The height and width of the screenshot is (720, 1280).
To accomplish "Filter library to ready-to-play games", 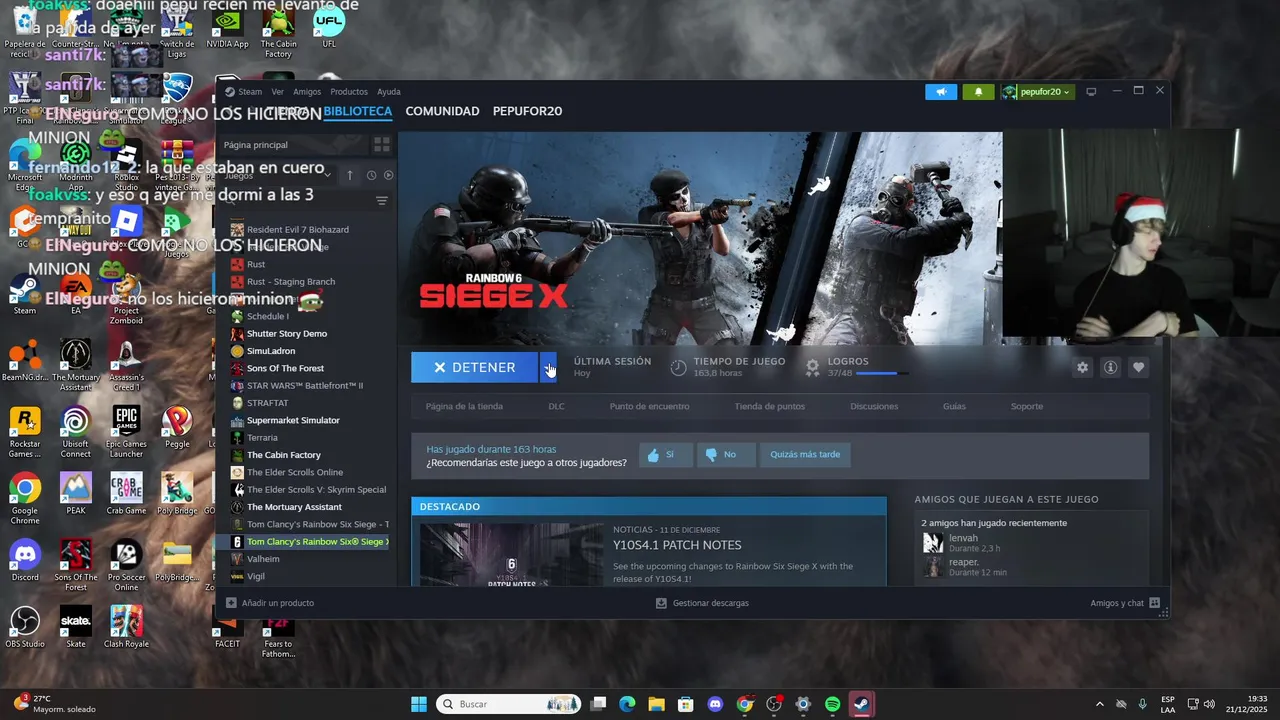I will [388, 175].
